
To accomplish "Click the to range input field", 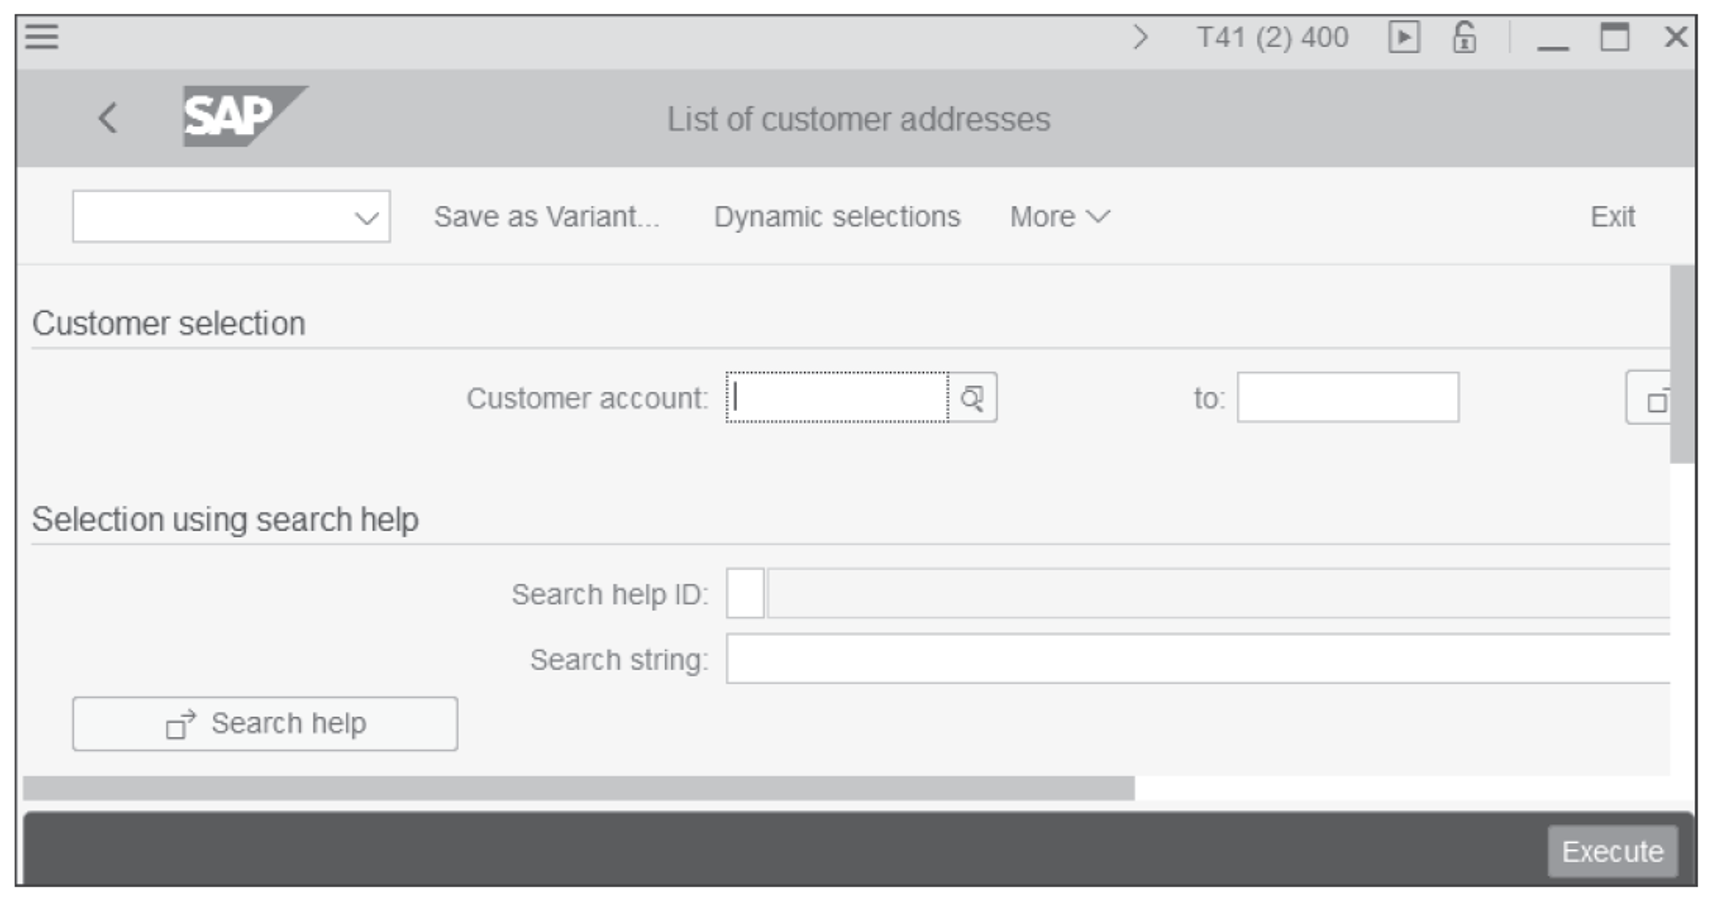I will pos(1347,397).
